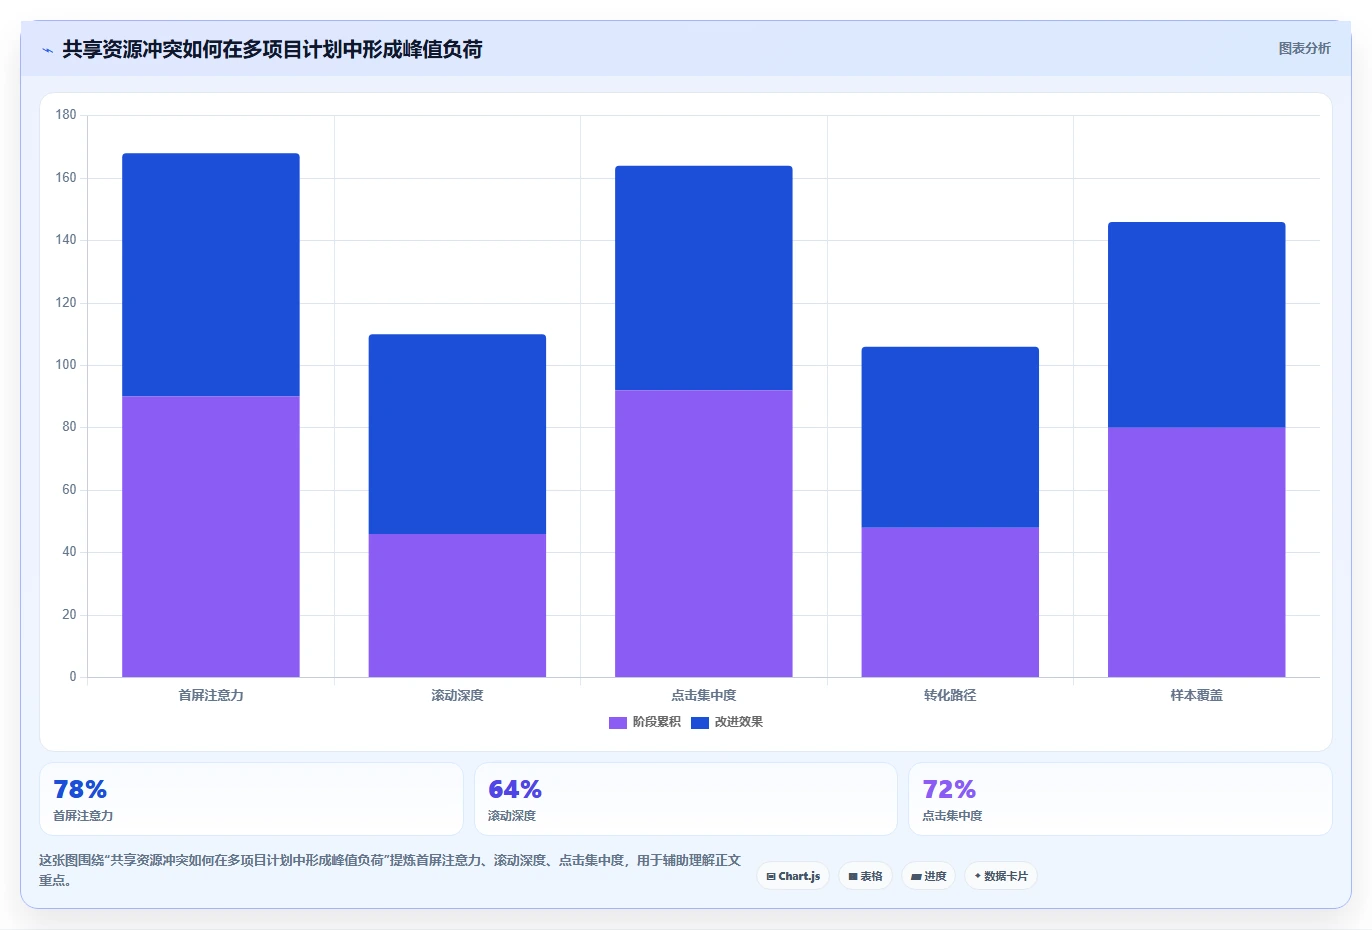Click the purple segment of the 样本覆盖 bar
The width and height of the screenshot is (1372, 930).
point(1197,552)
